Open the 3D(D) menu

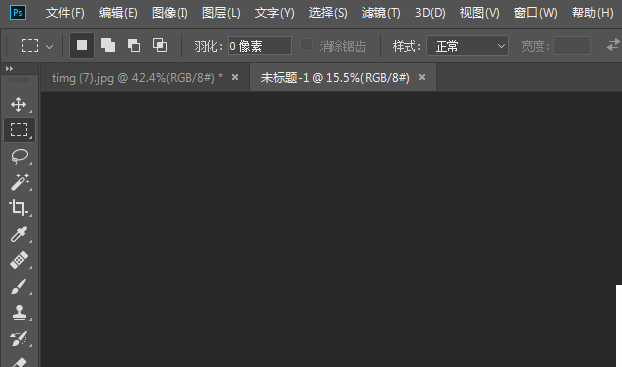[430, 13]
